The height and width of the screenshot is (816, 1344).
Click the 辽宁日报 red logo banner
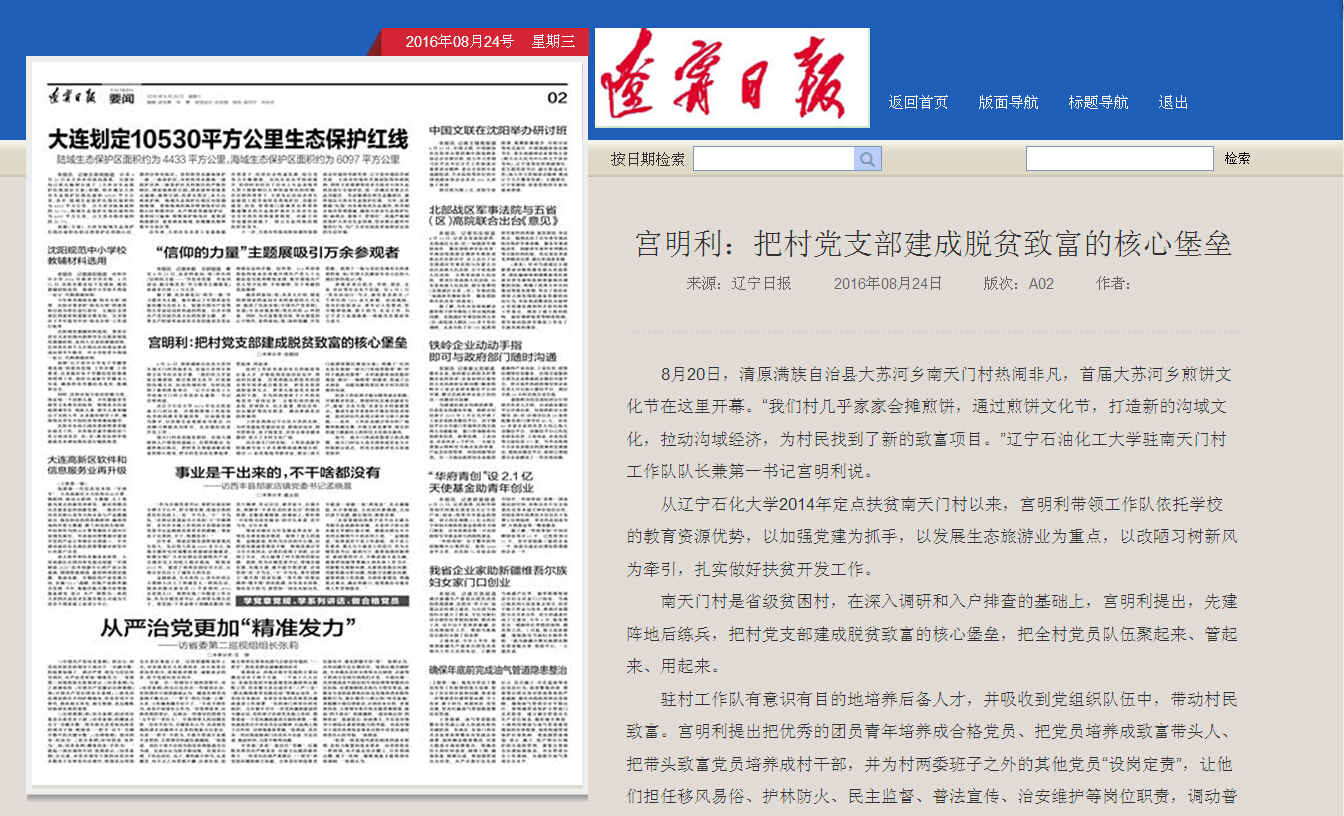(732, 78)
